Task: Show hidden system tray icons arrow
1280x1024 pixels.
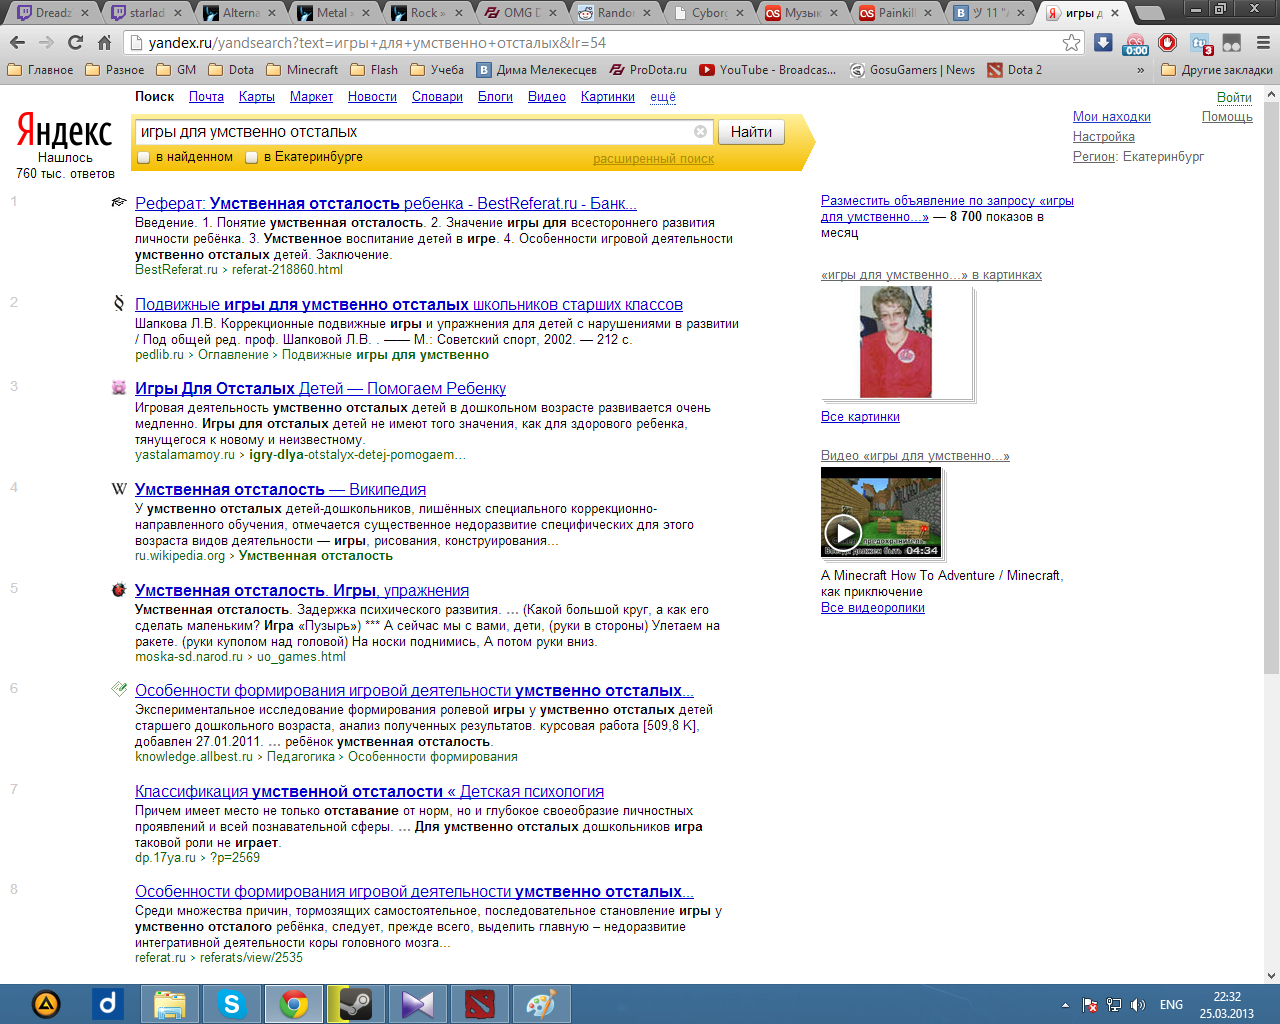Action: coord(1065,1005)
